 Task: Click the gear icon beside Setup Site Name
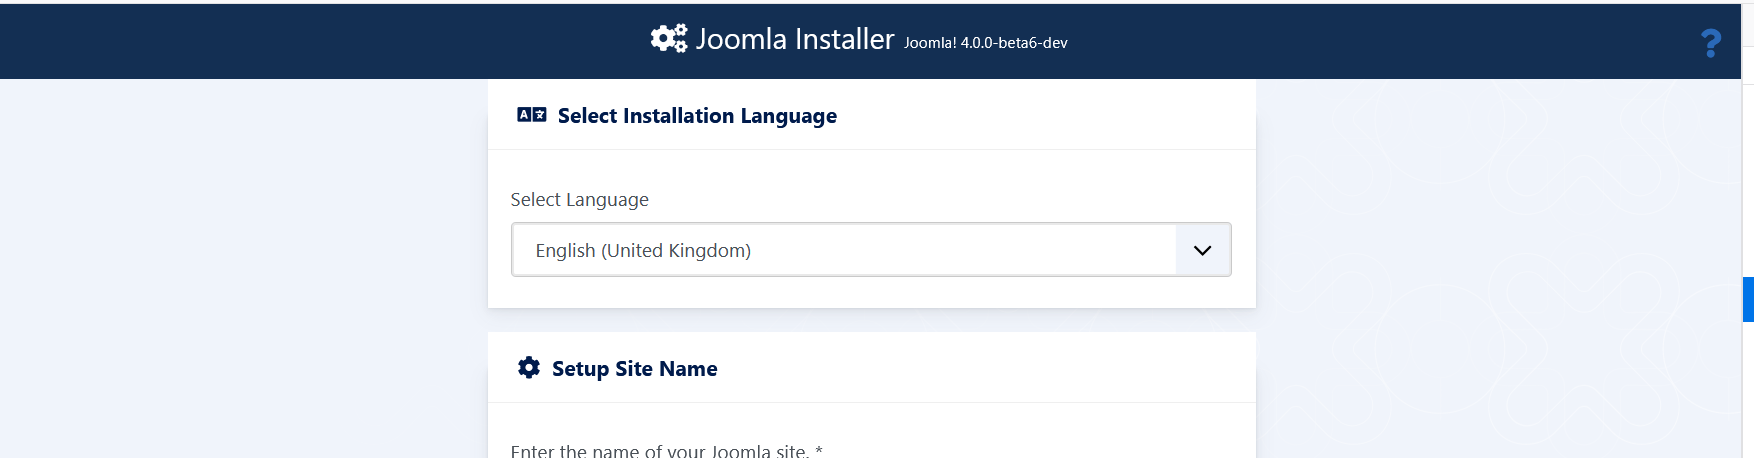pos(529,368)
